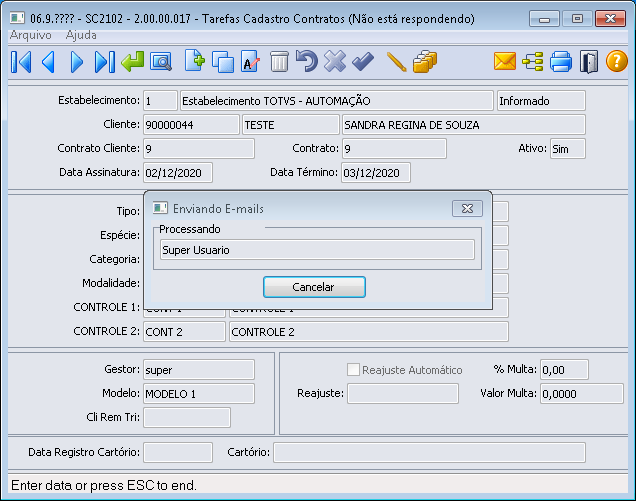Open help with question mark icon
The image size is (636, 501).
click(617, 61)
